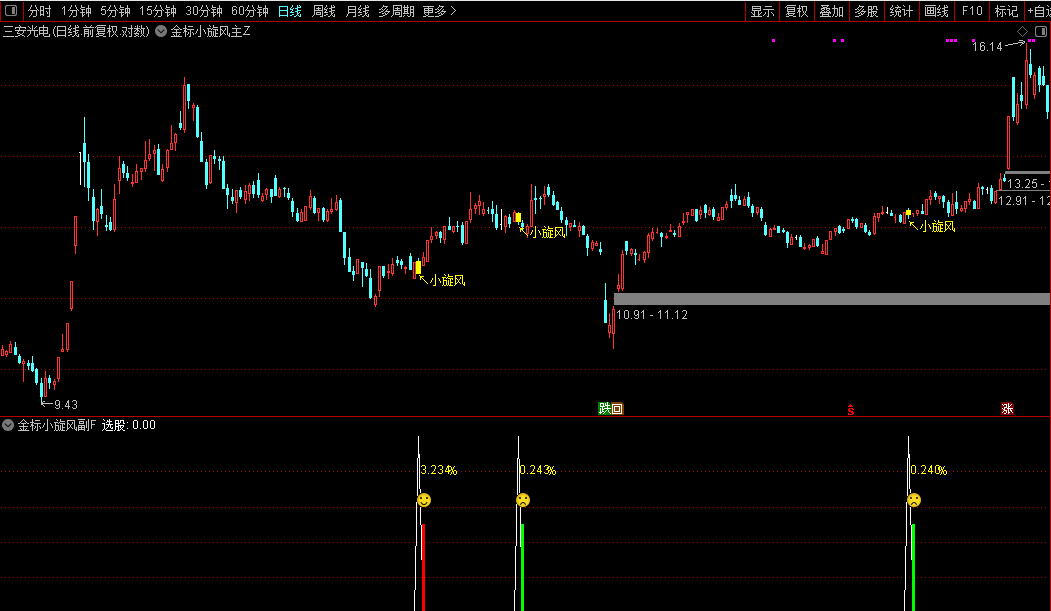This screenshot has height=611, width=1051.
Task: Select the 1分钟 period tab
Action: coord(76,11)
